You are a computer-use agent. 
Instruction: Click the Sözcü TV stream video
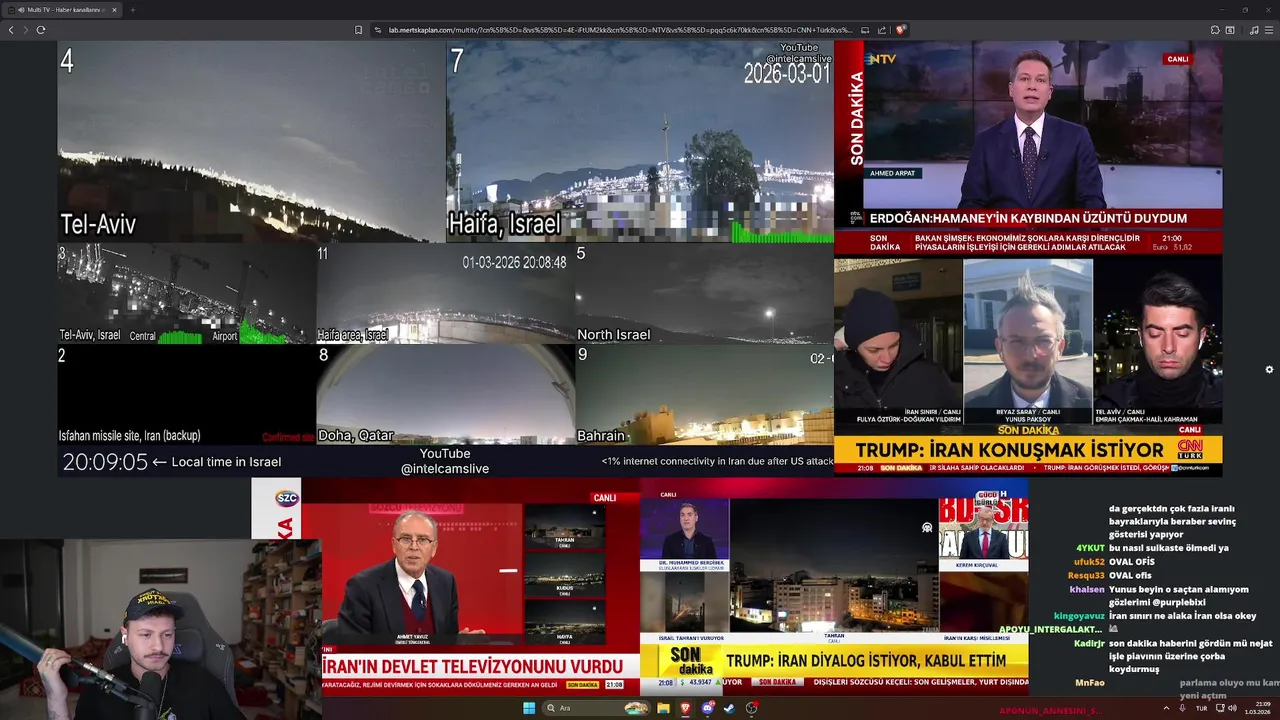[x=446, y=586]
